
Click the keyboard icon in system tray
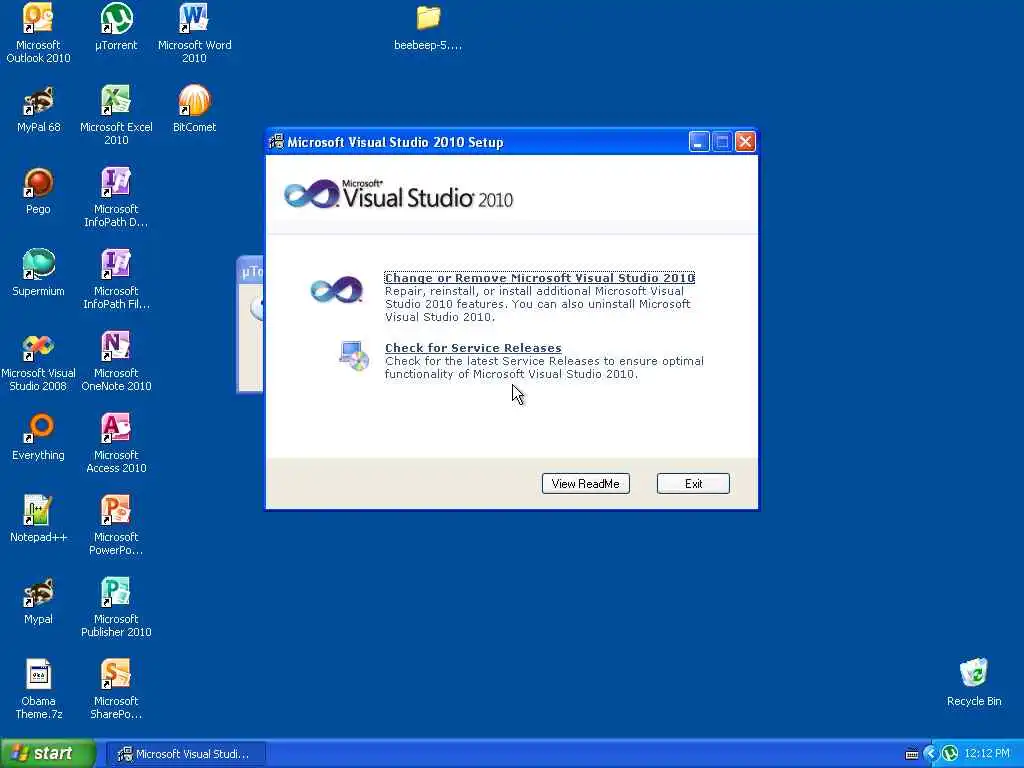[912, 754]
